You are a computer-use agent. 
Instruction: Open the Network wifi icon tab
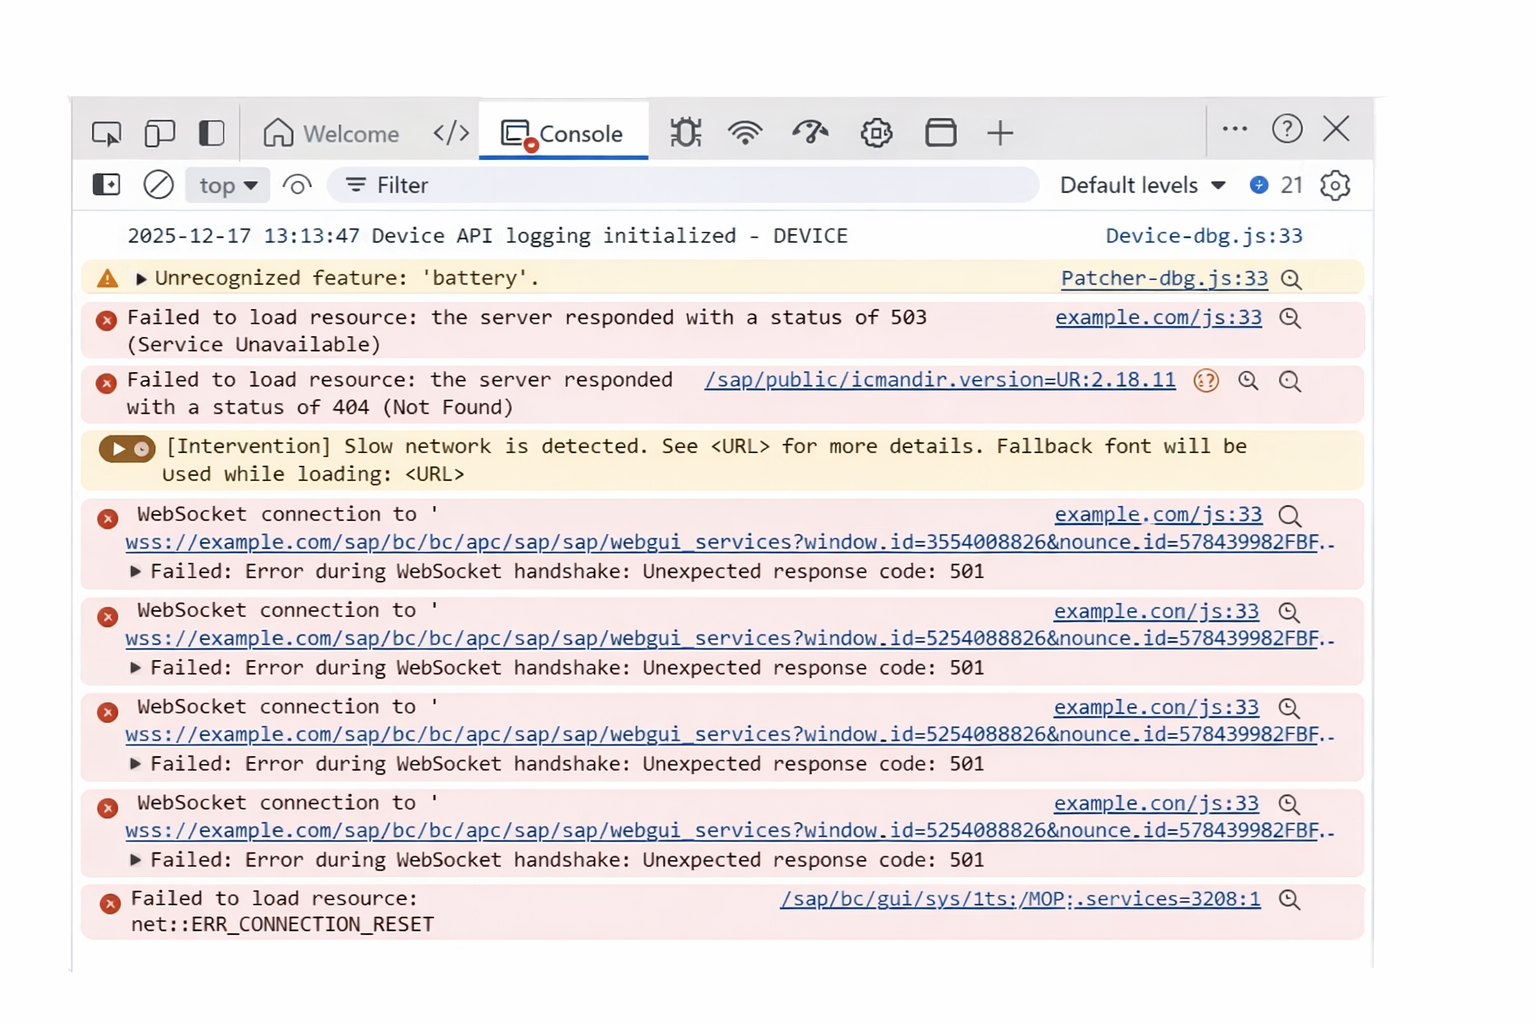pos(745,133)
